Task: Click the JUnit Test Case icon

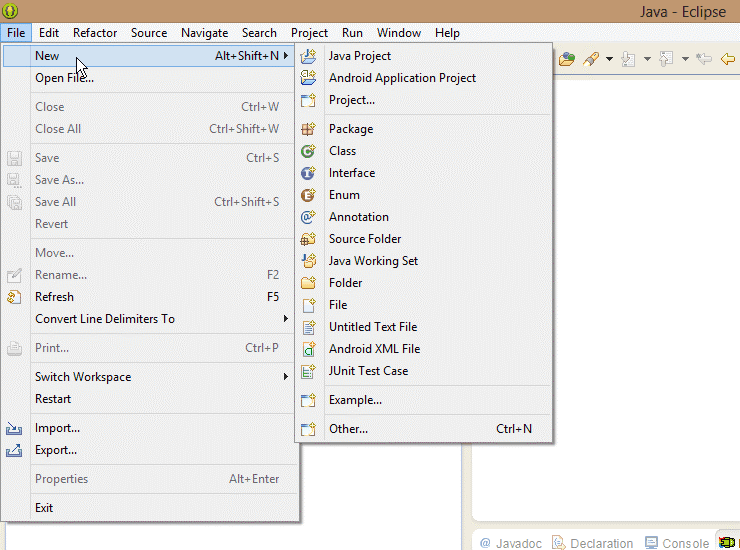Action: (x=308, y=371)
